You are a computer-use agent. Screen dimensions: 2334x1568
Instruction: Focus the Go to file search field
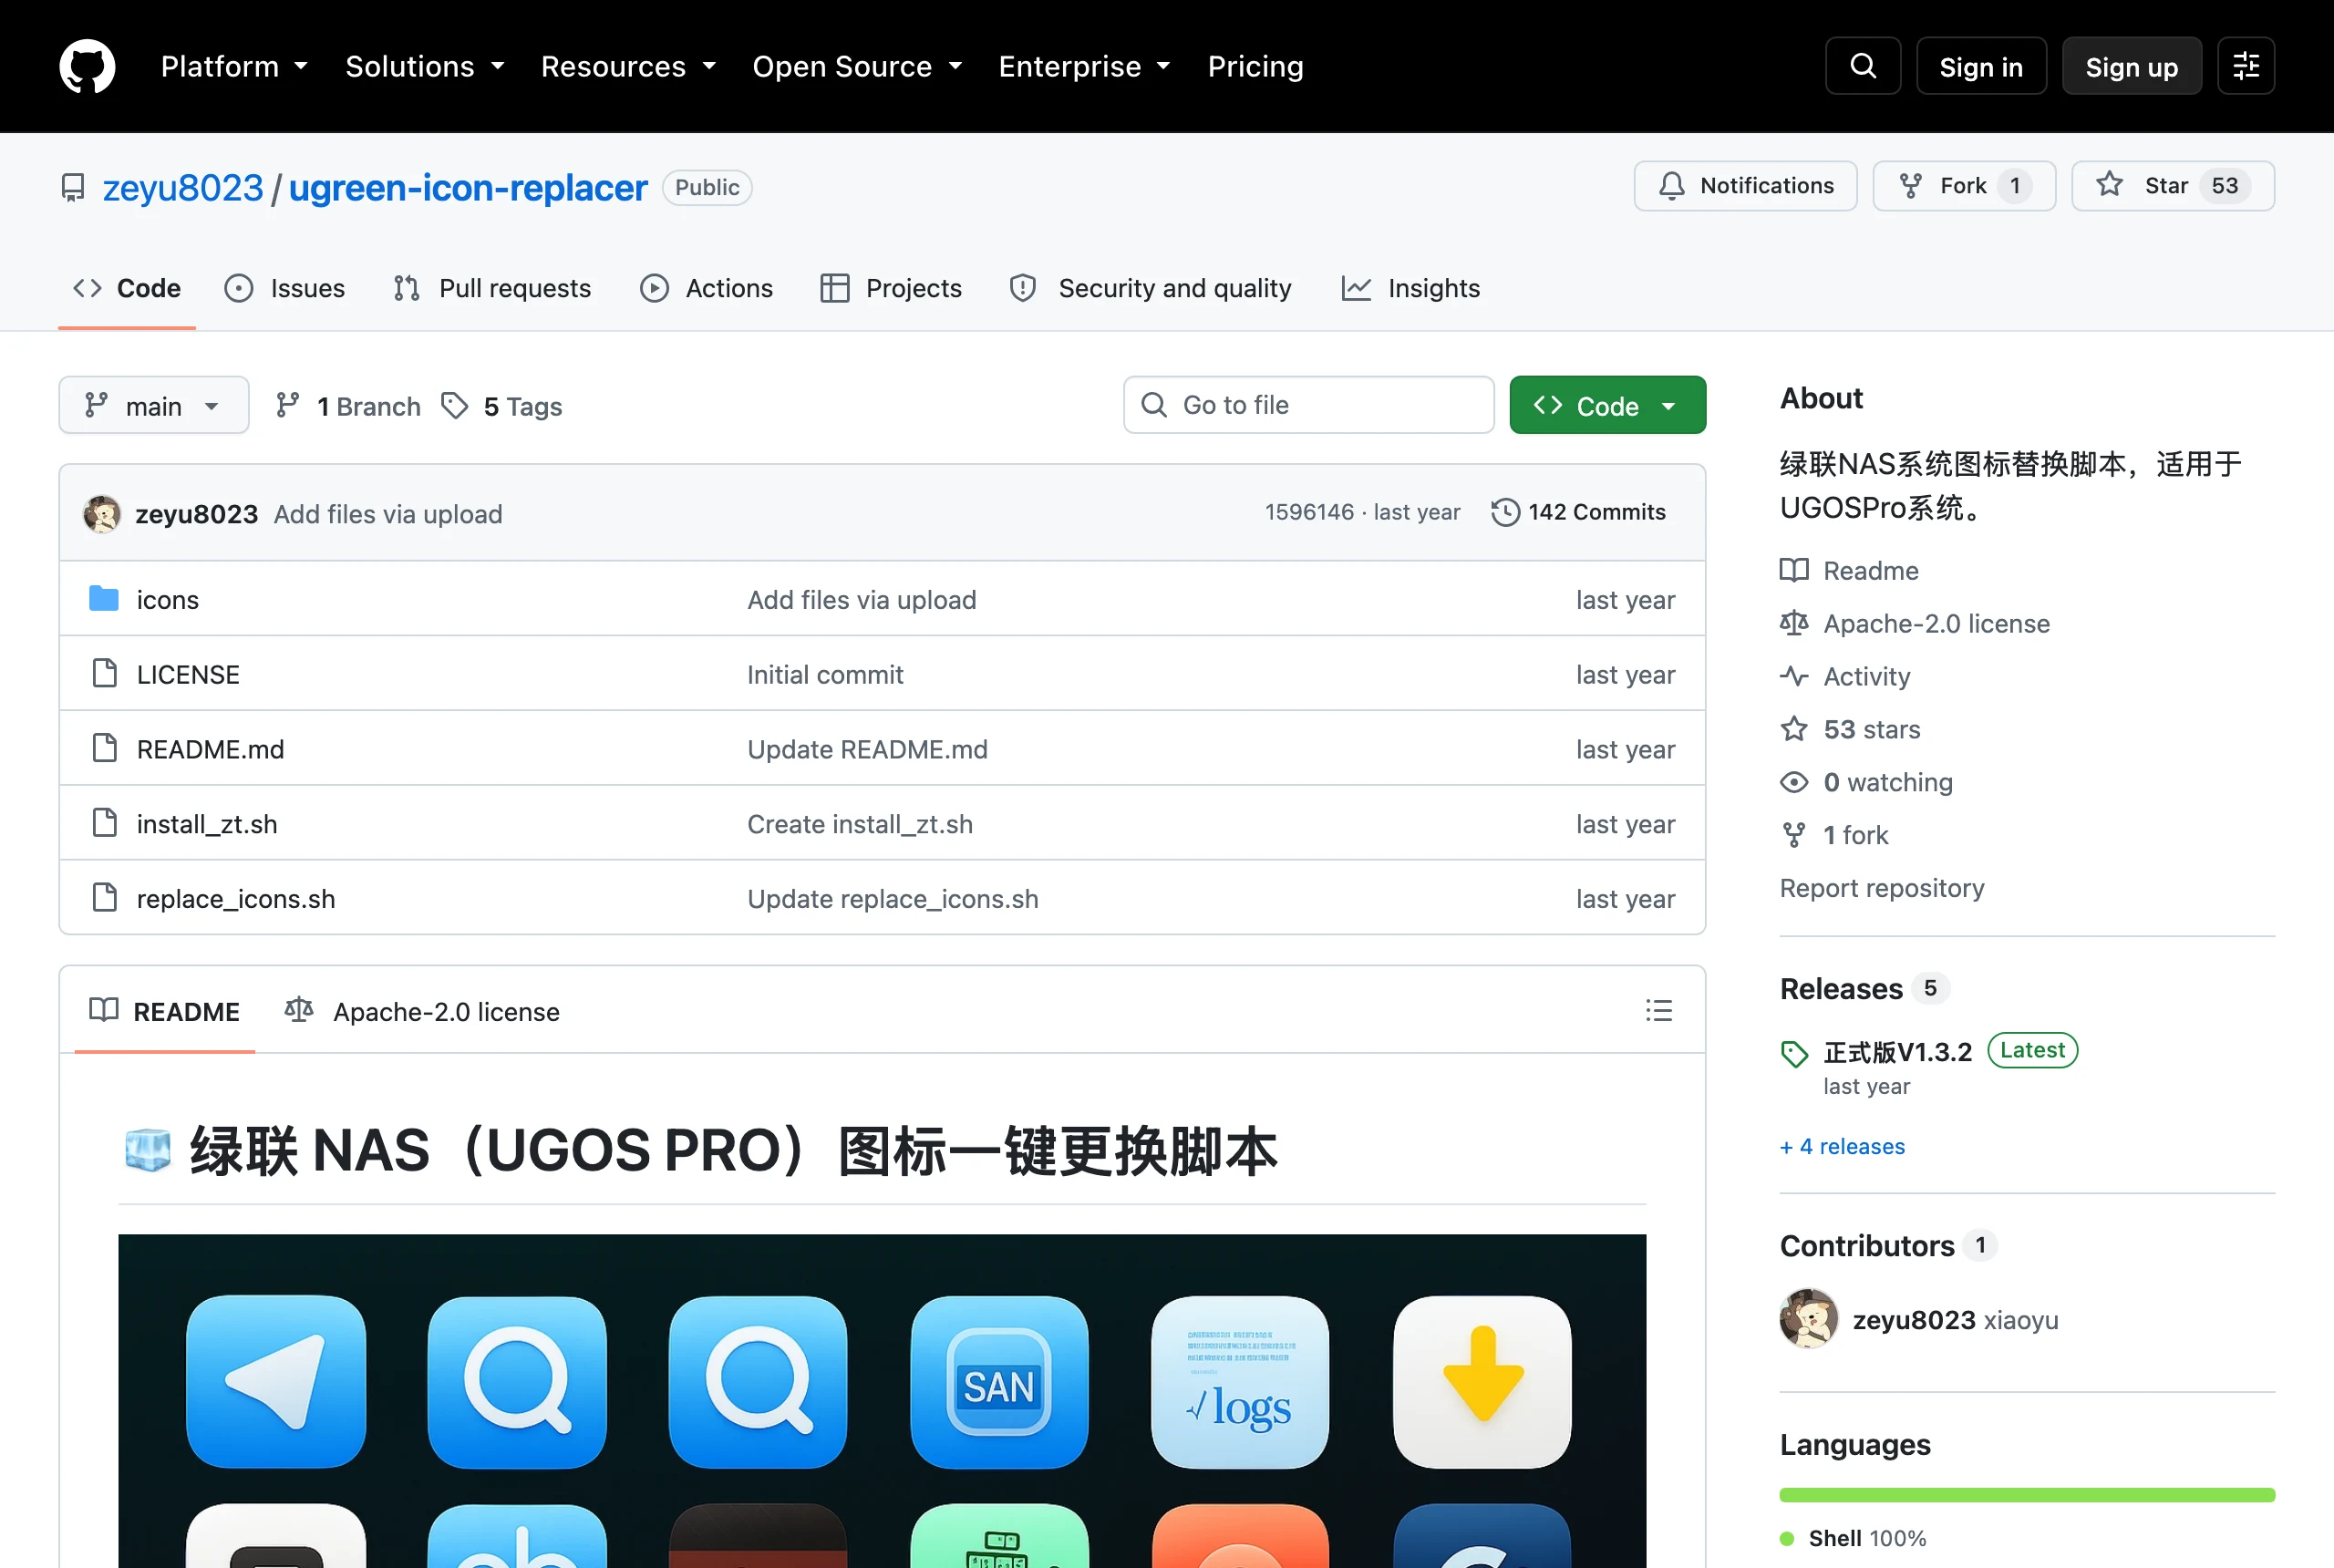tap(1308, 405)
